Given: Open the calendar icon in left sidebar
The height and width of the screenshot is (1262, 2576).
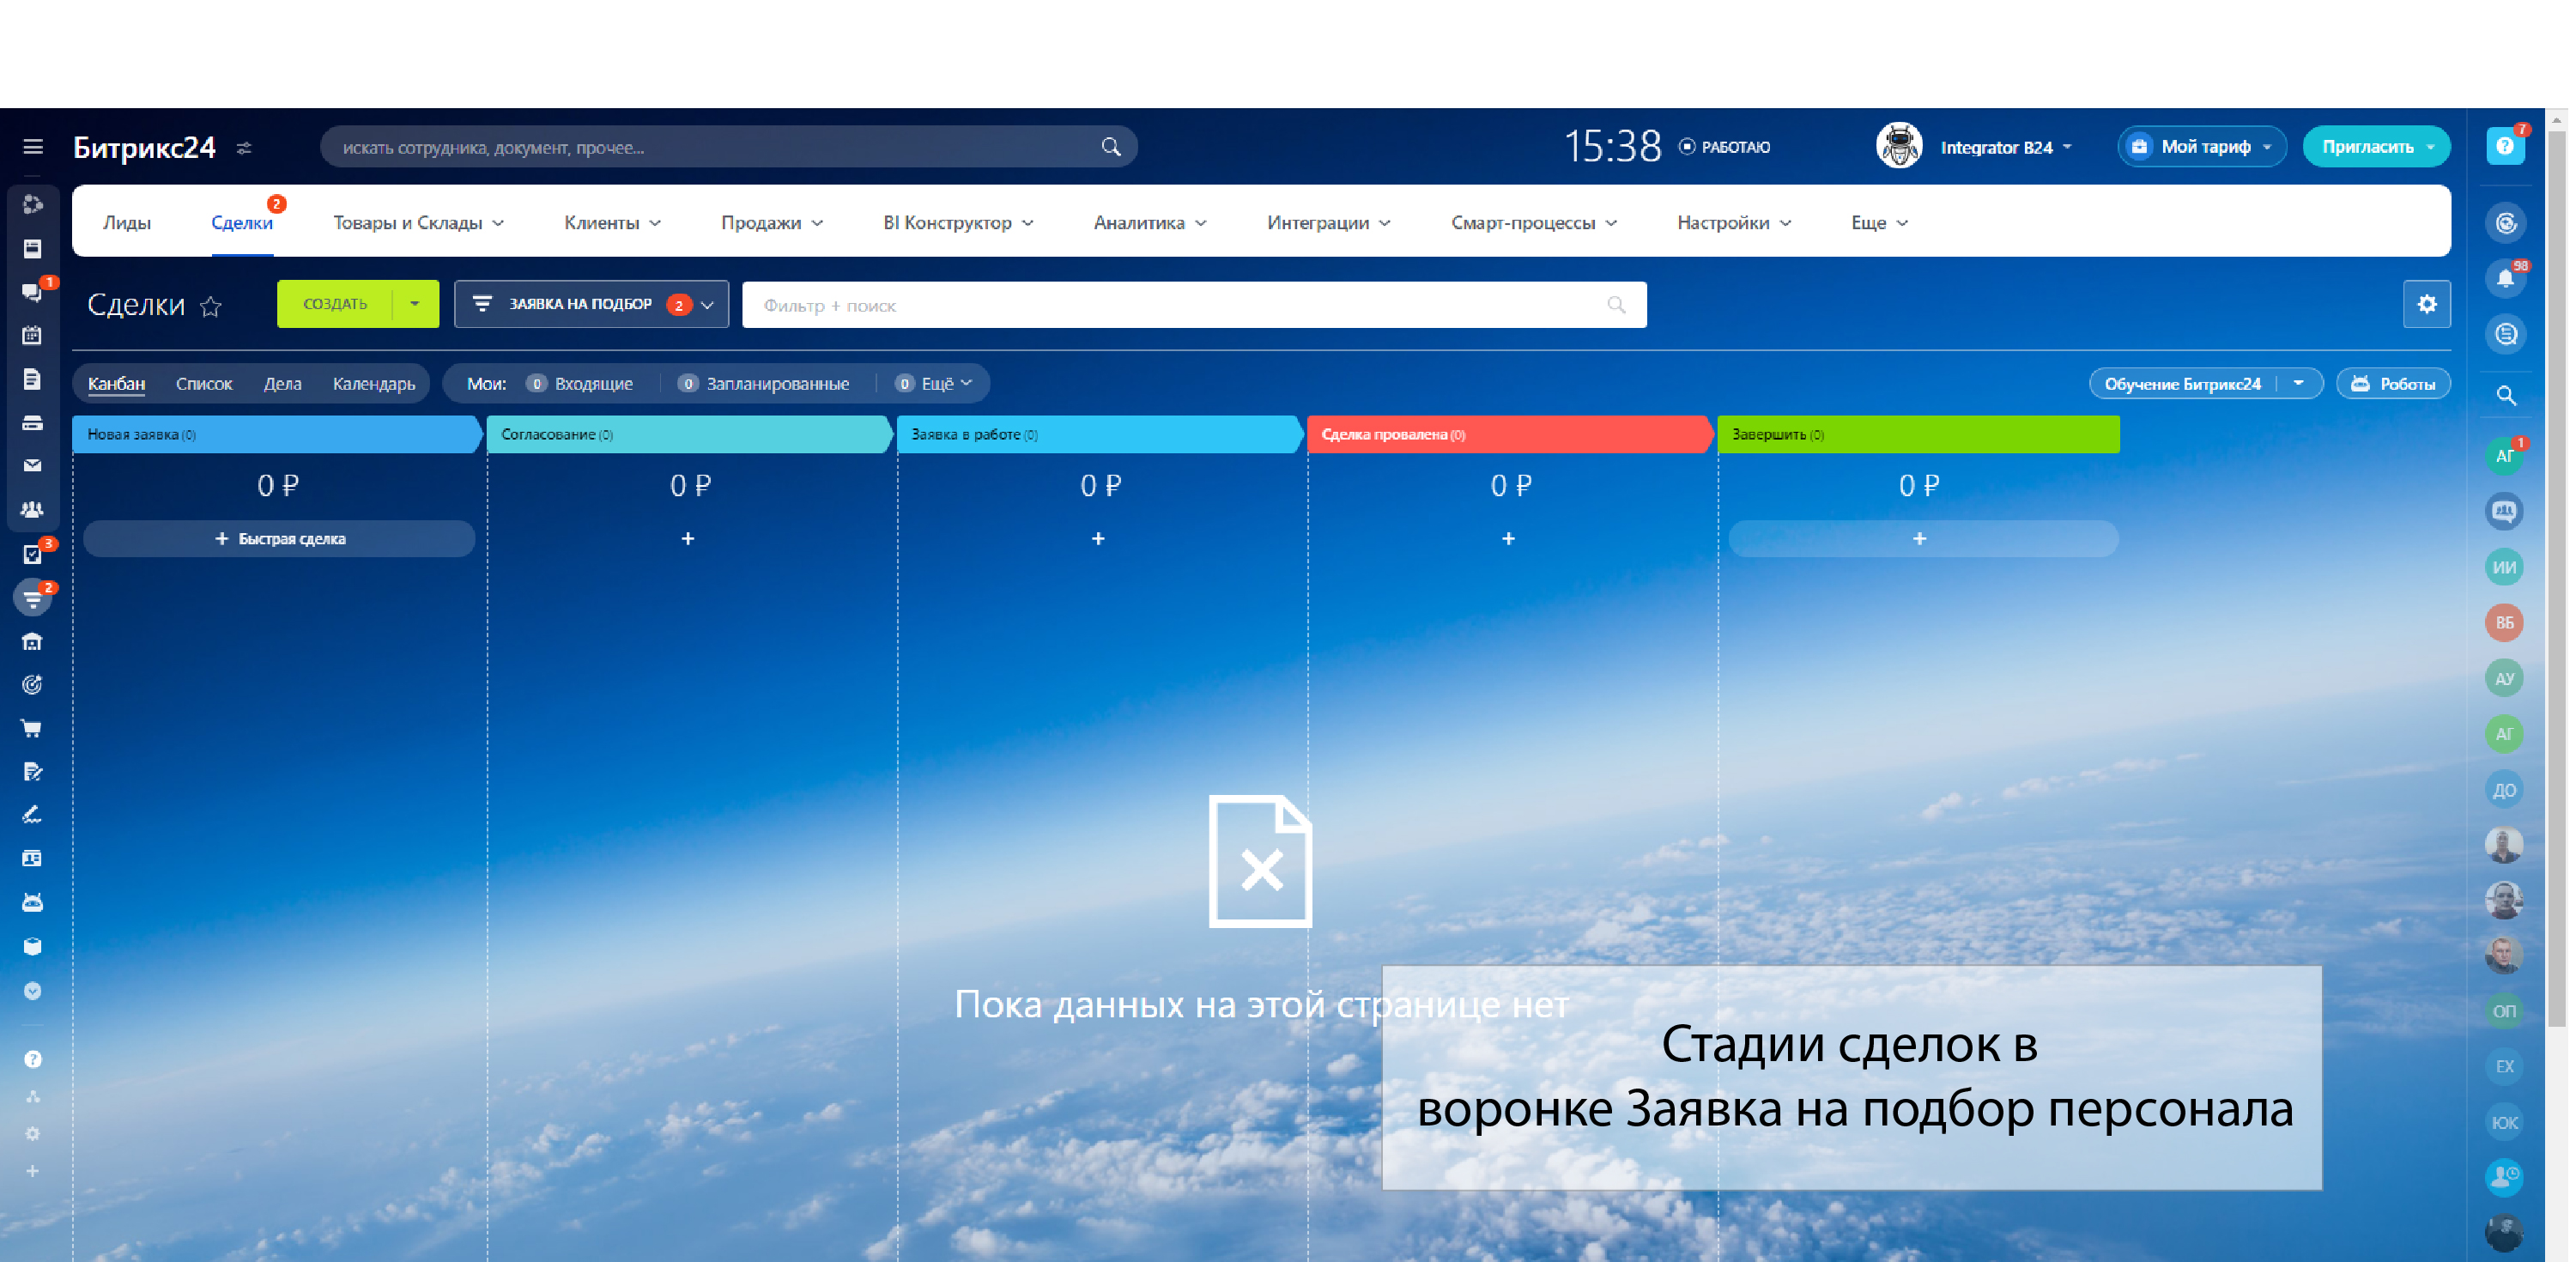Looking at the screenshot, I should pos(32,335).
